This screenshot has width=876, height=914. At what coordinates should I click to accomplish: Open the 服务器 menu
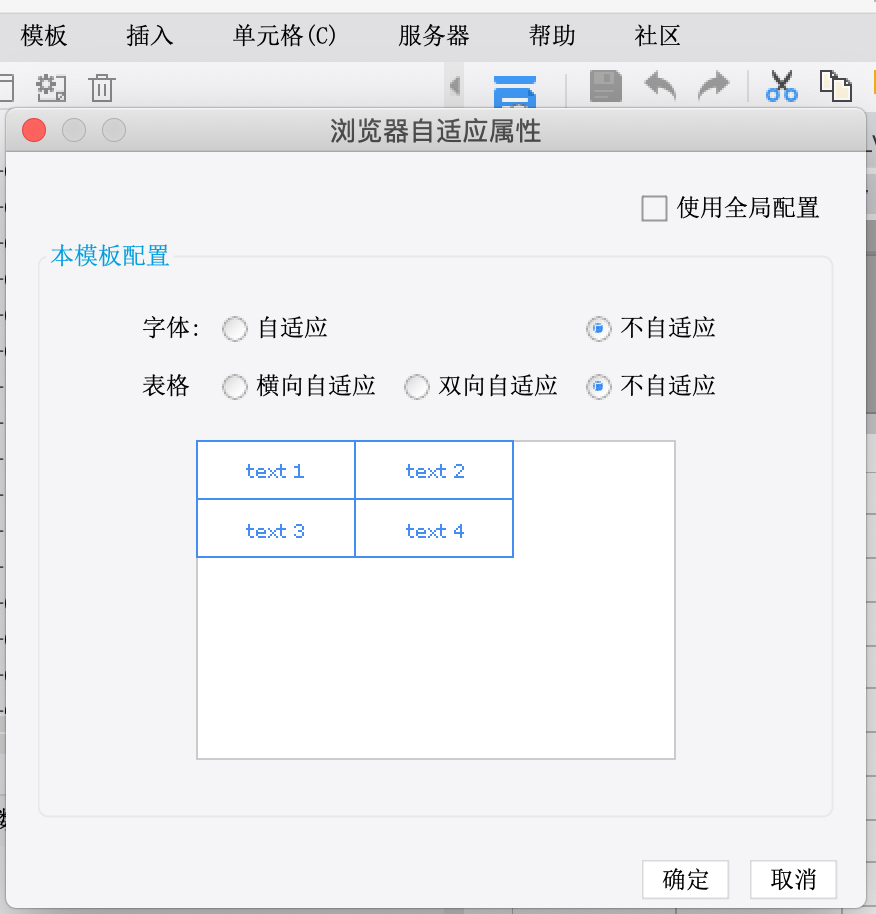pos(434,36)
